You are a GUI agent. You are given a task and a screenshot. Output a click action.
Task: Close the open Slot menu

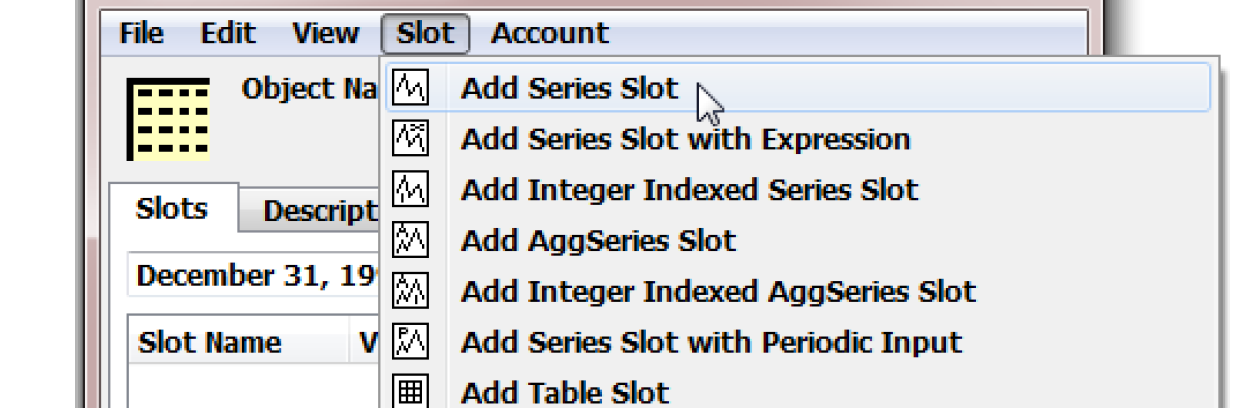tap(425, 34)
